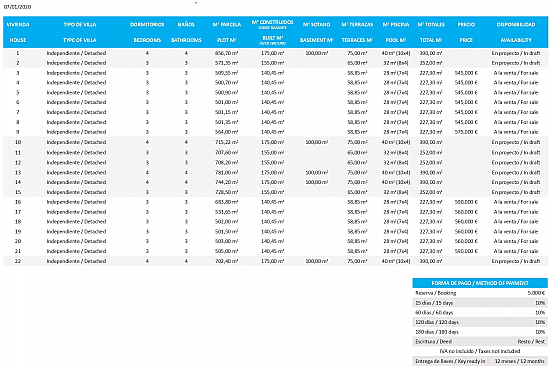Select the PRECIO / PRICE column header
The height and width of the screenshot is (367, 550).
pos(466,32)
